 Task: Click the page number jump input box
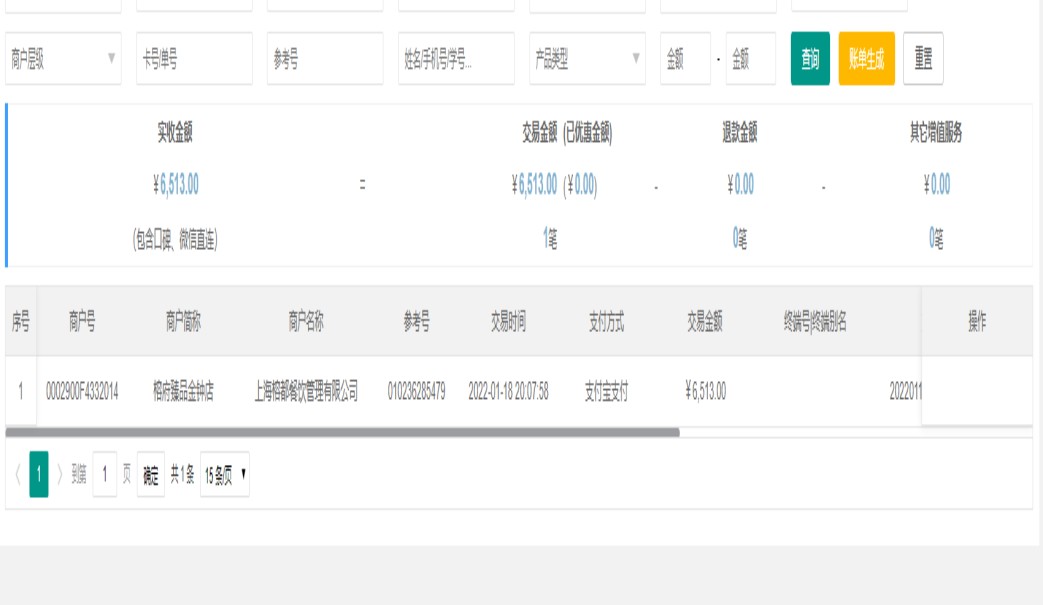pyautogui.click(x=105, y=475)
